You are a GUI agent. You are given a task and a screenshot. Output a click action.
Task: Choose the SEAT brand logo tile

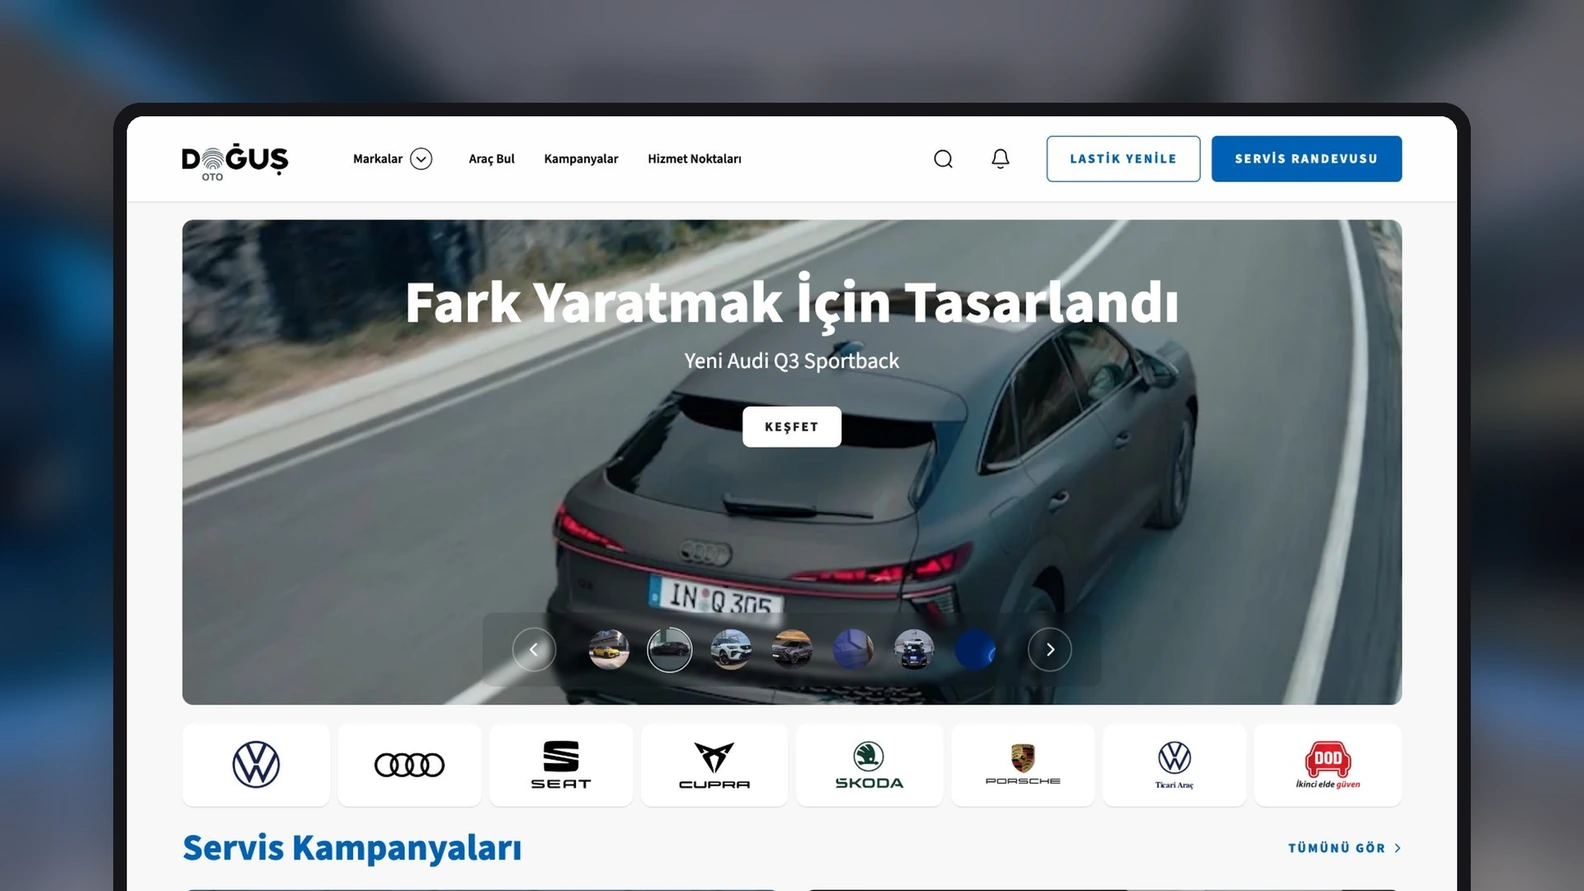[561, 765]
